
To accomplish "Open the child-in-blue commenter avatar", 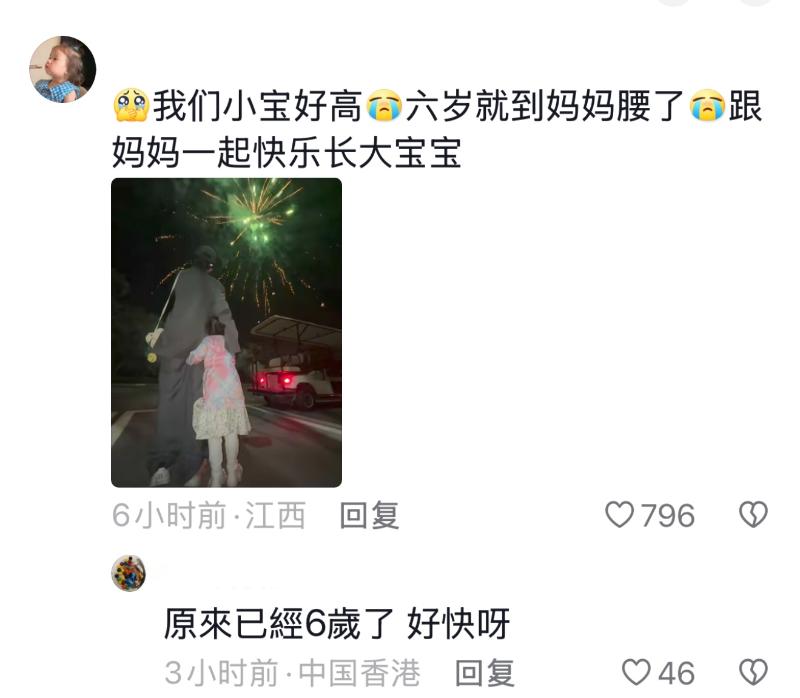I will click(62, 69).
